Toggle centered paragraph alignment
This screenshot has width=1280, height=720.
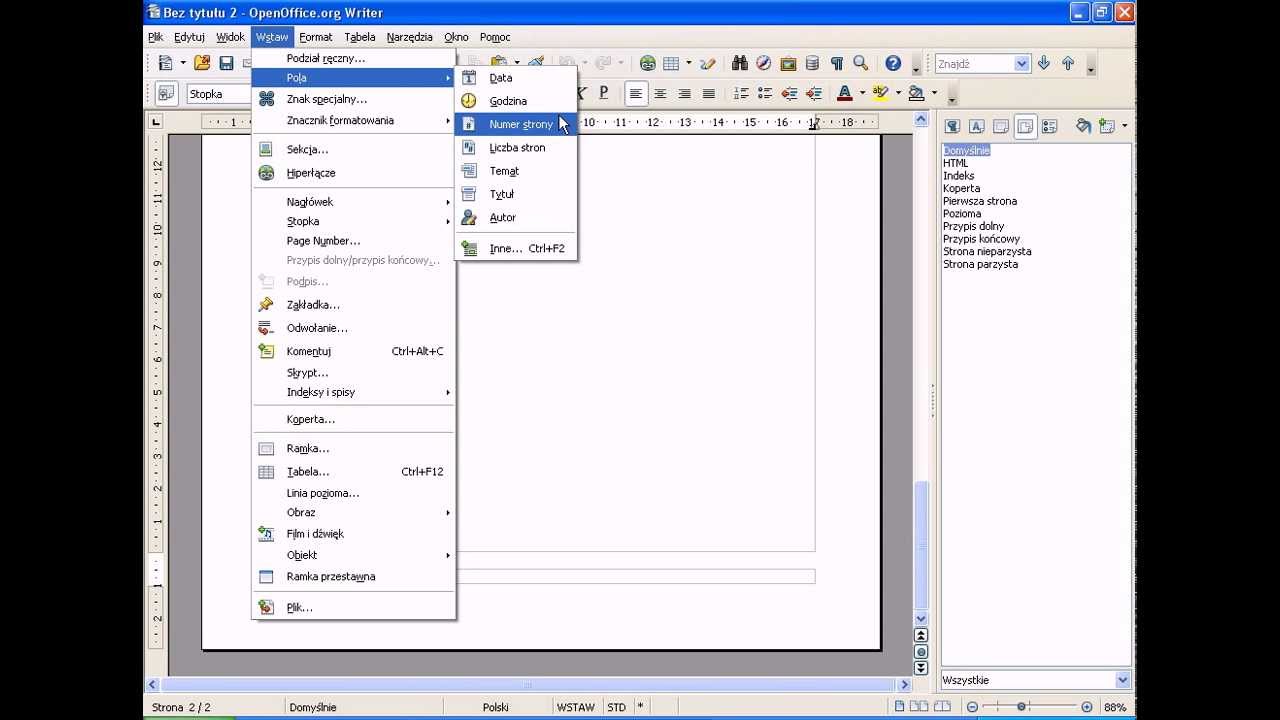point(660,93)
